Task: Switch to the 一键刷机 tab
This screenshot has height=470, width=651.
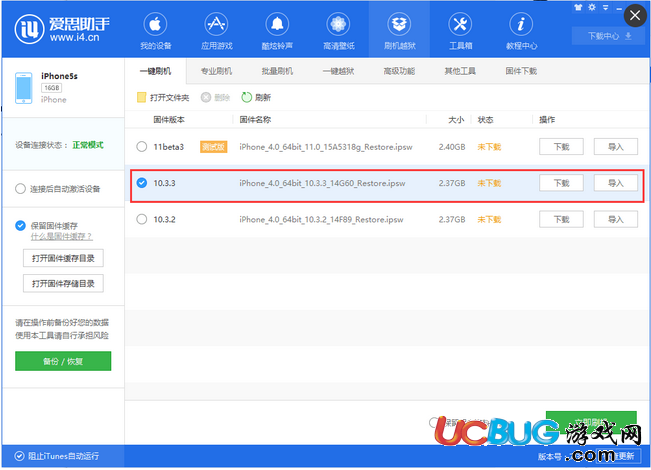Action: click(x=156, y=71)
